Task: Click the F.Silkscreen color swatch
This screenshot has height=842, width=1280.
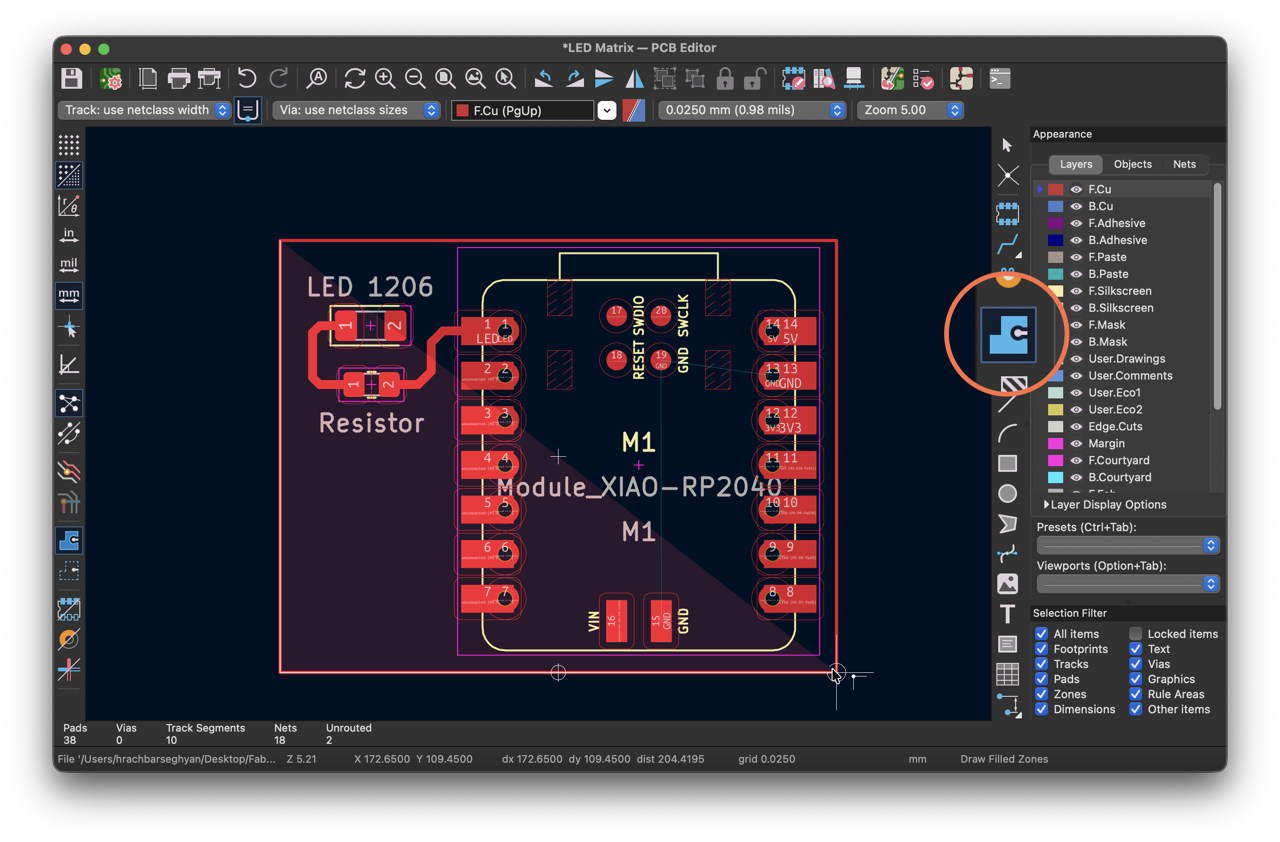Action: 1056,291
